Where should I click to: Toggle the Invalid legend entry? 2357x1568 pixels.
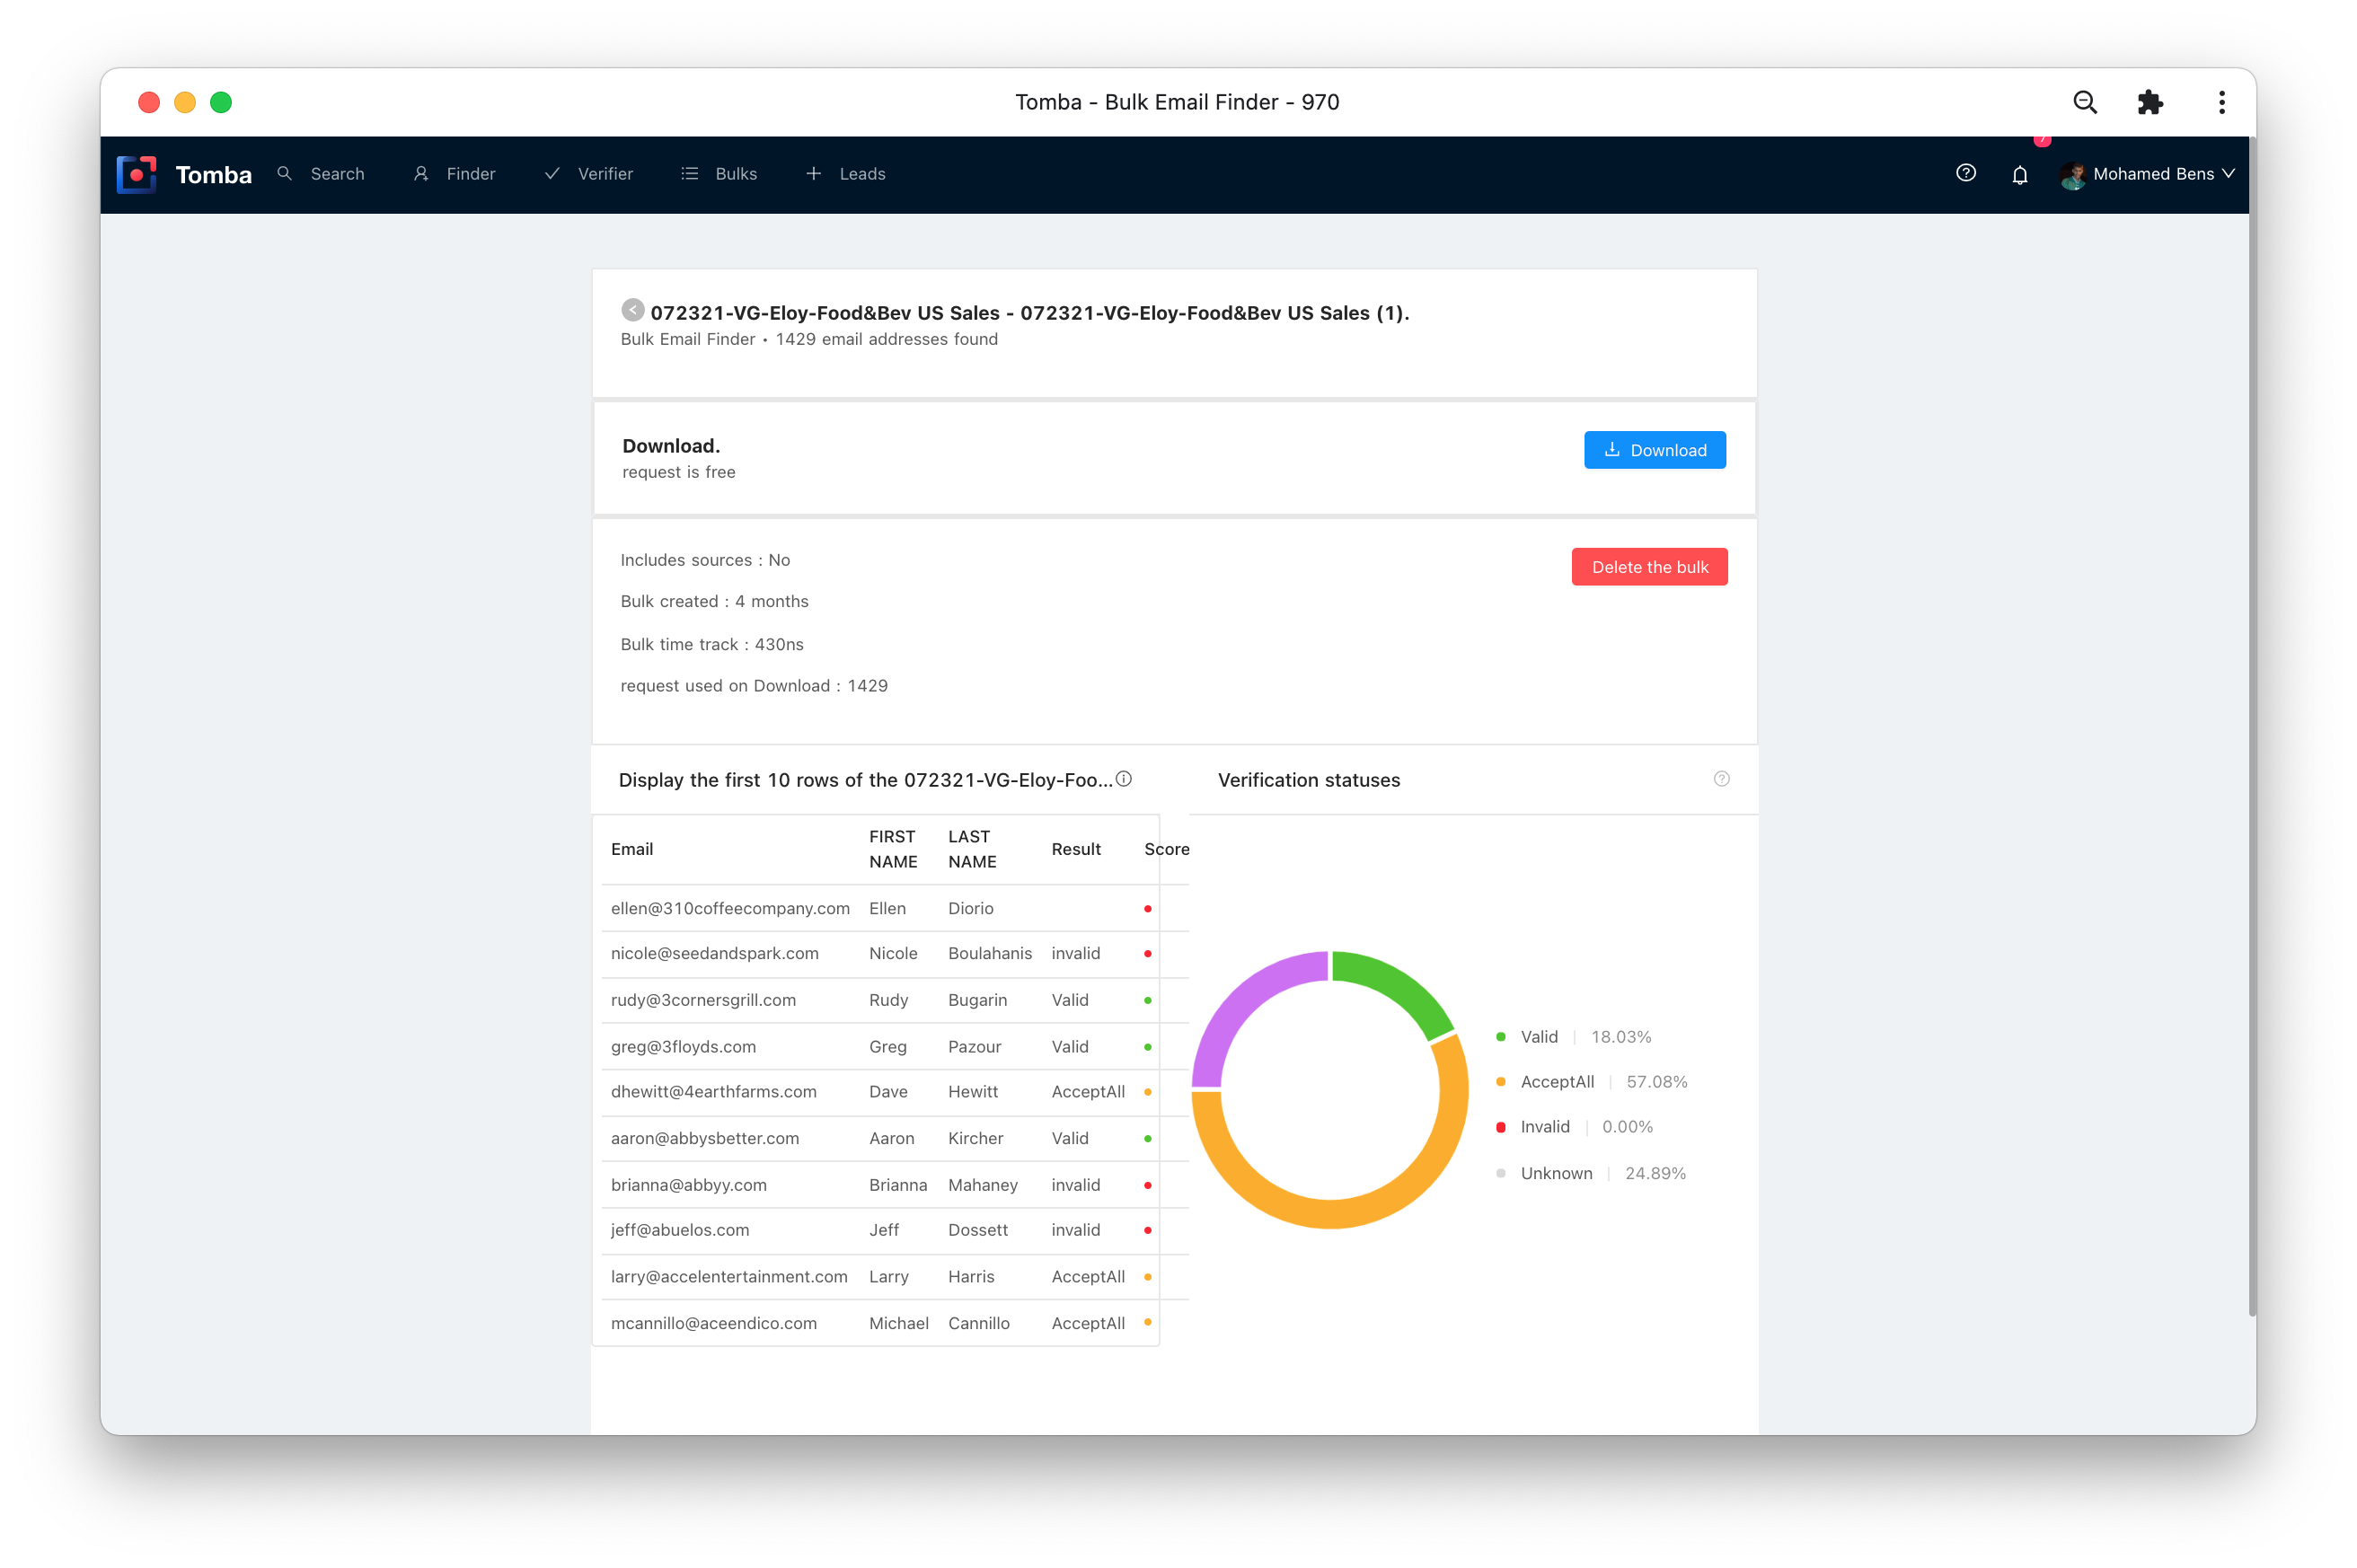point(1574,1127)
